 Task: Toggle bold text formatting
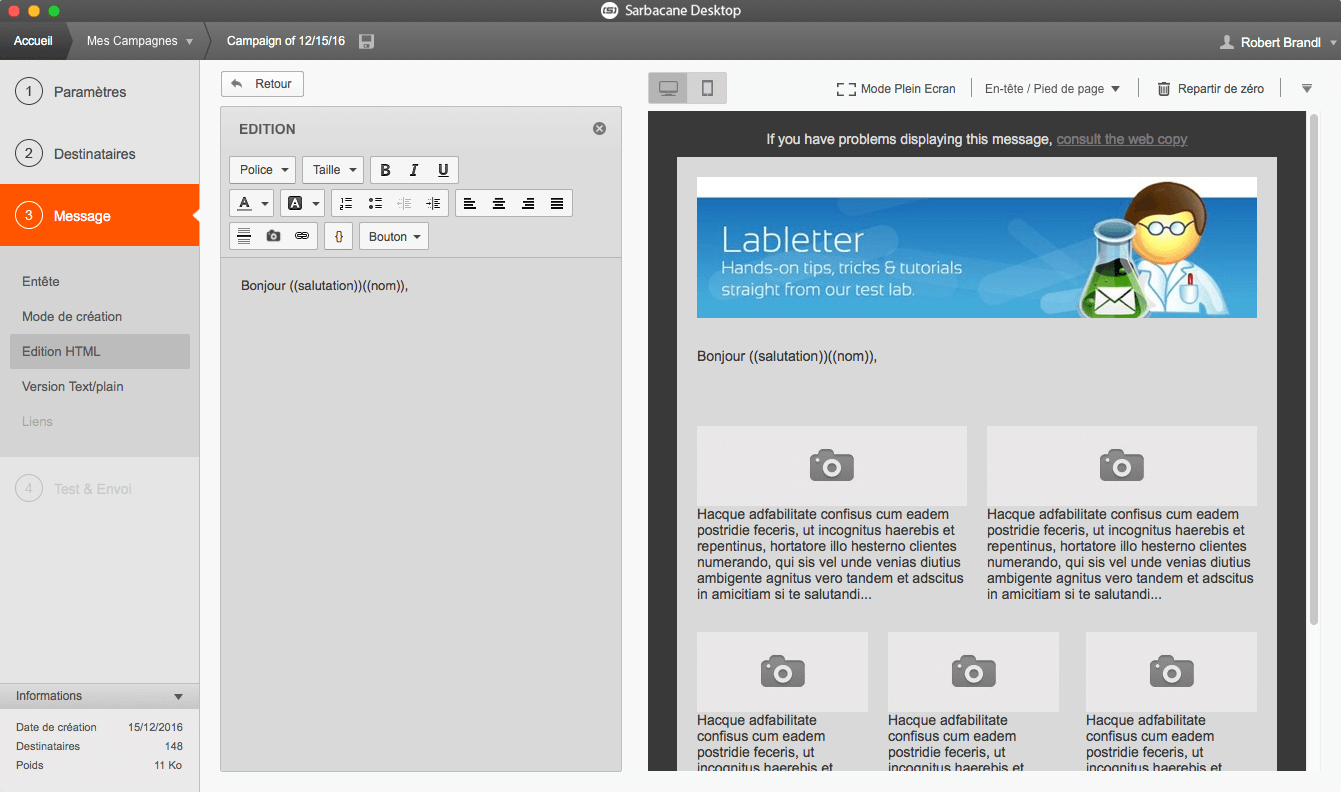(x=385, y=170)
